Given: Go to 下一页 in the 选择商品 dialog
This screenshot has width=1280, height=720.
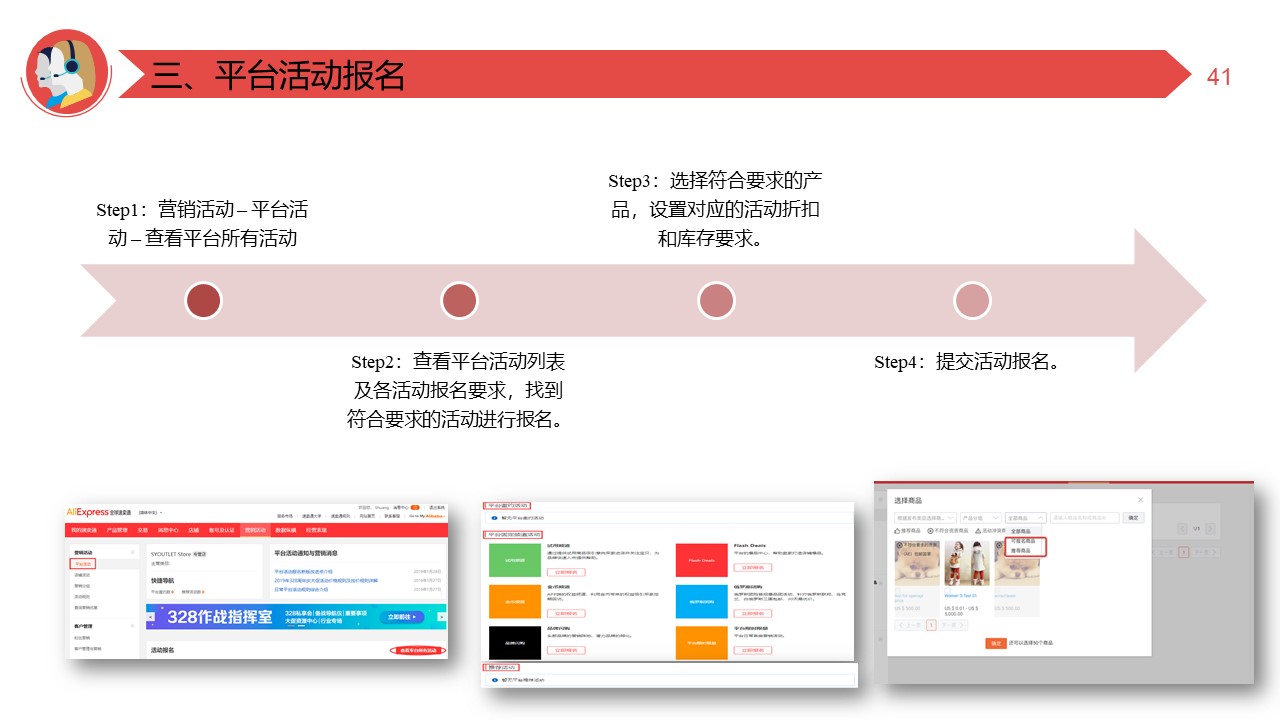Looking at the screenshot, I should click(x=954, y=625).
